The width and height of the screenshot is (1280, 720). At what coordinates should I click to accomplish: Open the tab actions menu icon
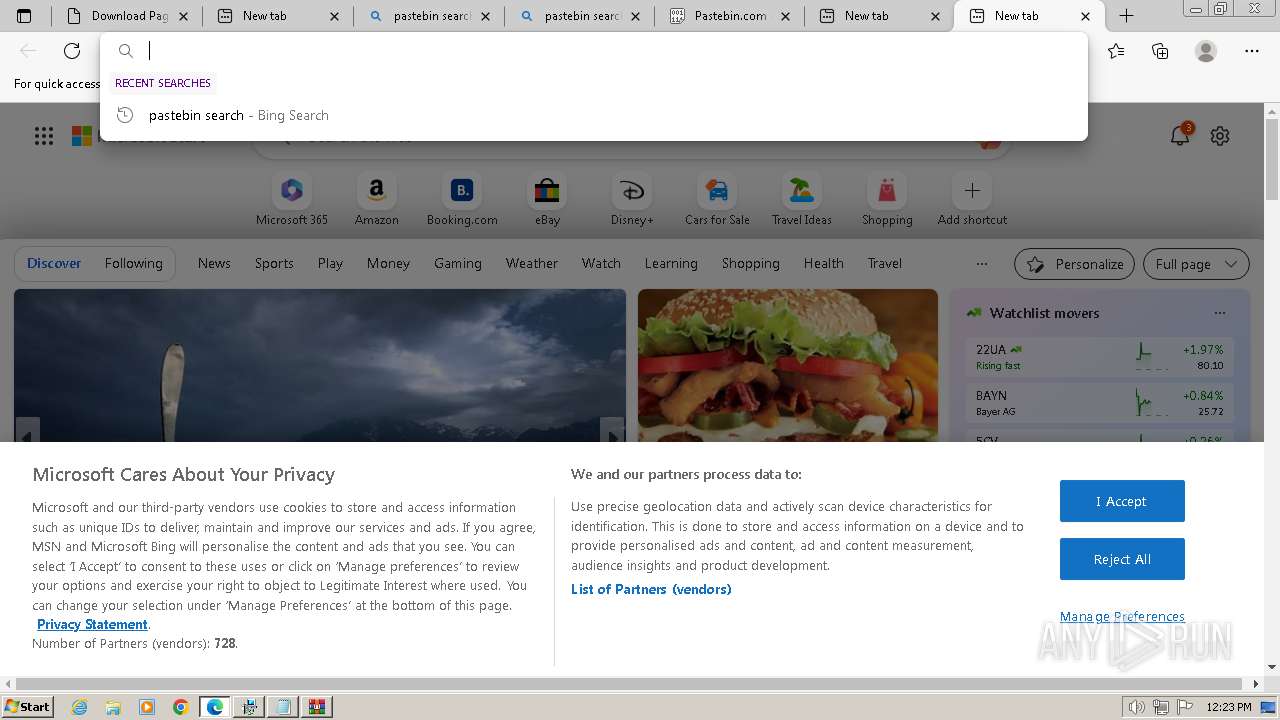tap(24, 16)
